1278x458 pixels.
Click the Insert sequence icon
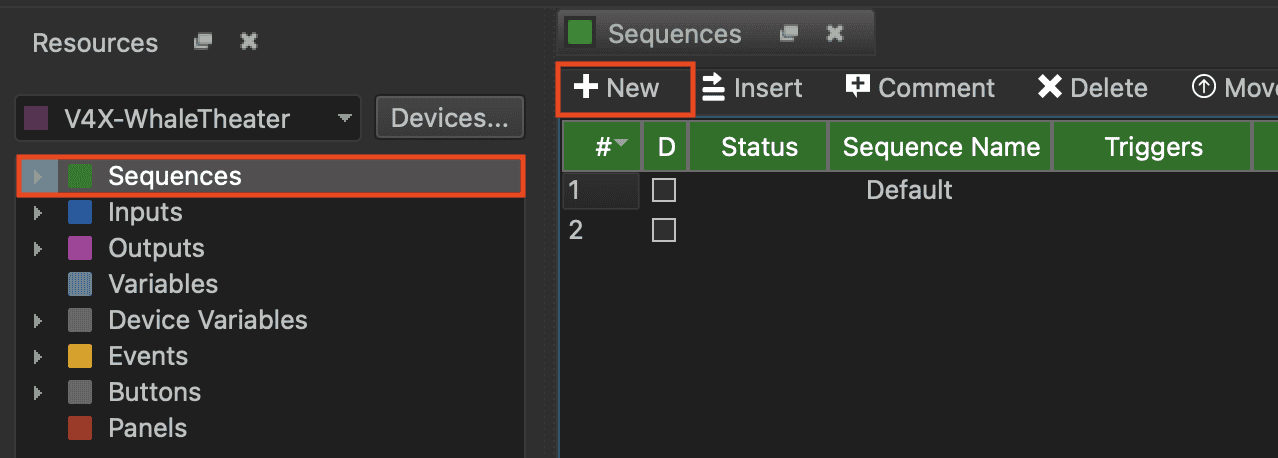tap(713, 88)
